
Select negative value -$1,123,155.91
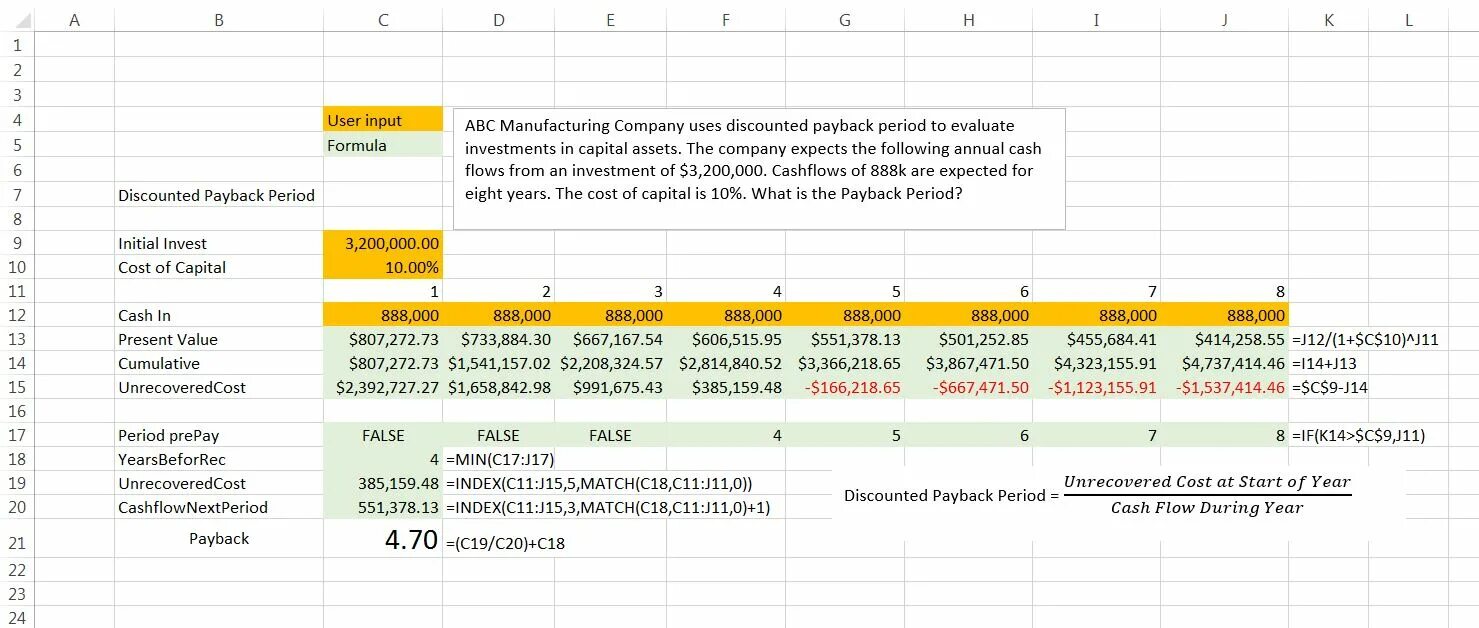click(1097, 387)
